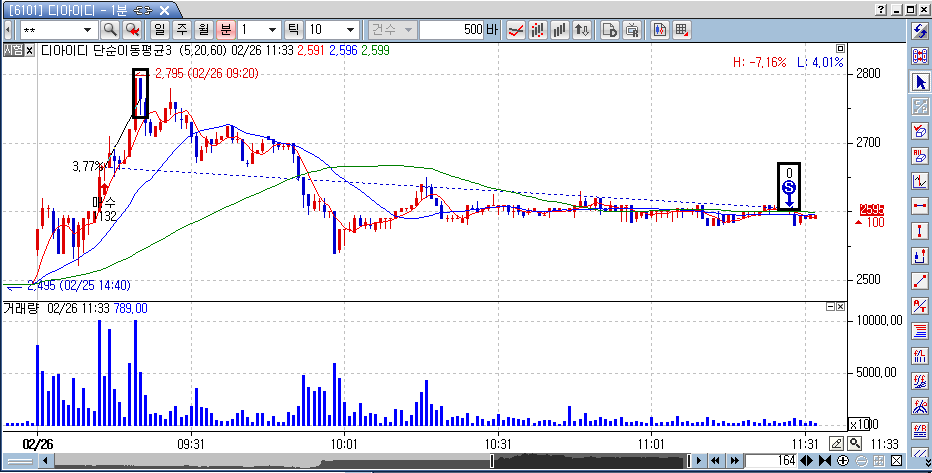The height and width of the screenshot is (473, 932).
Task: Open the tick interval dropdown showing 10
Action: coord(357,29)
